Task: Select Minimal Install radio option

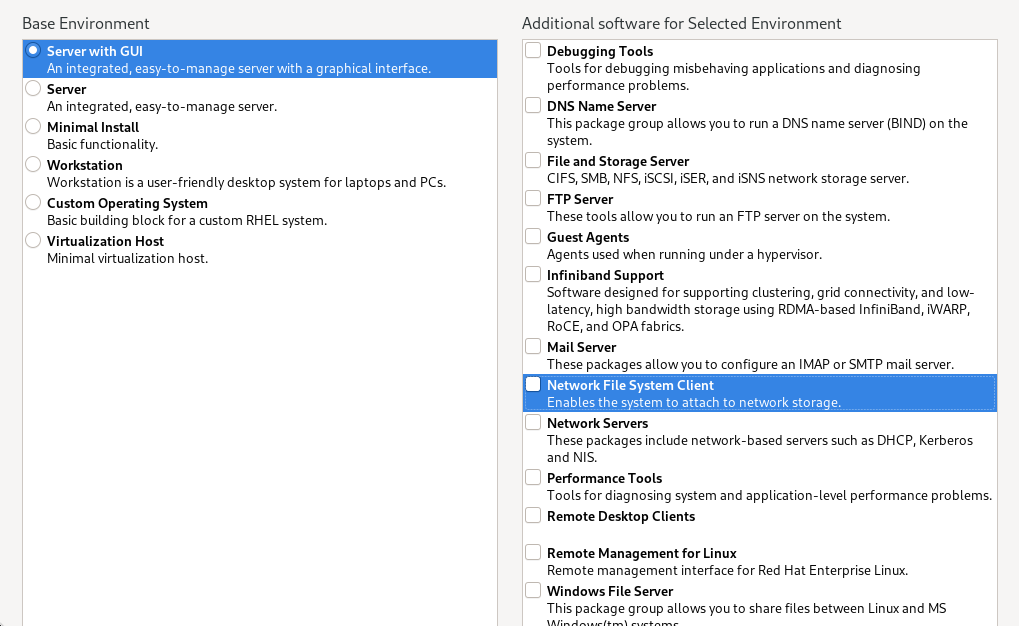Action: 33,127
